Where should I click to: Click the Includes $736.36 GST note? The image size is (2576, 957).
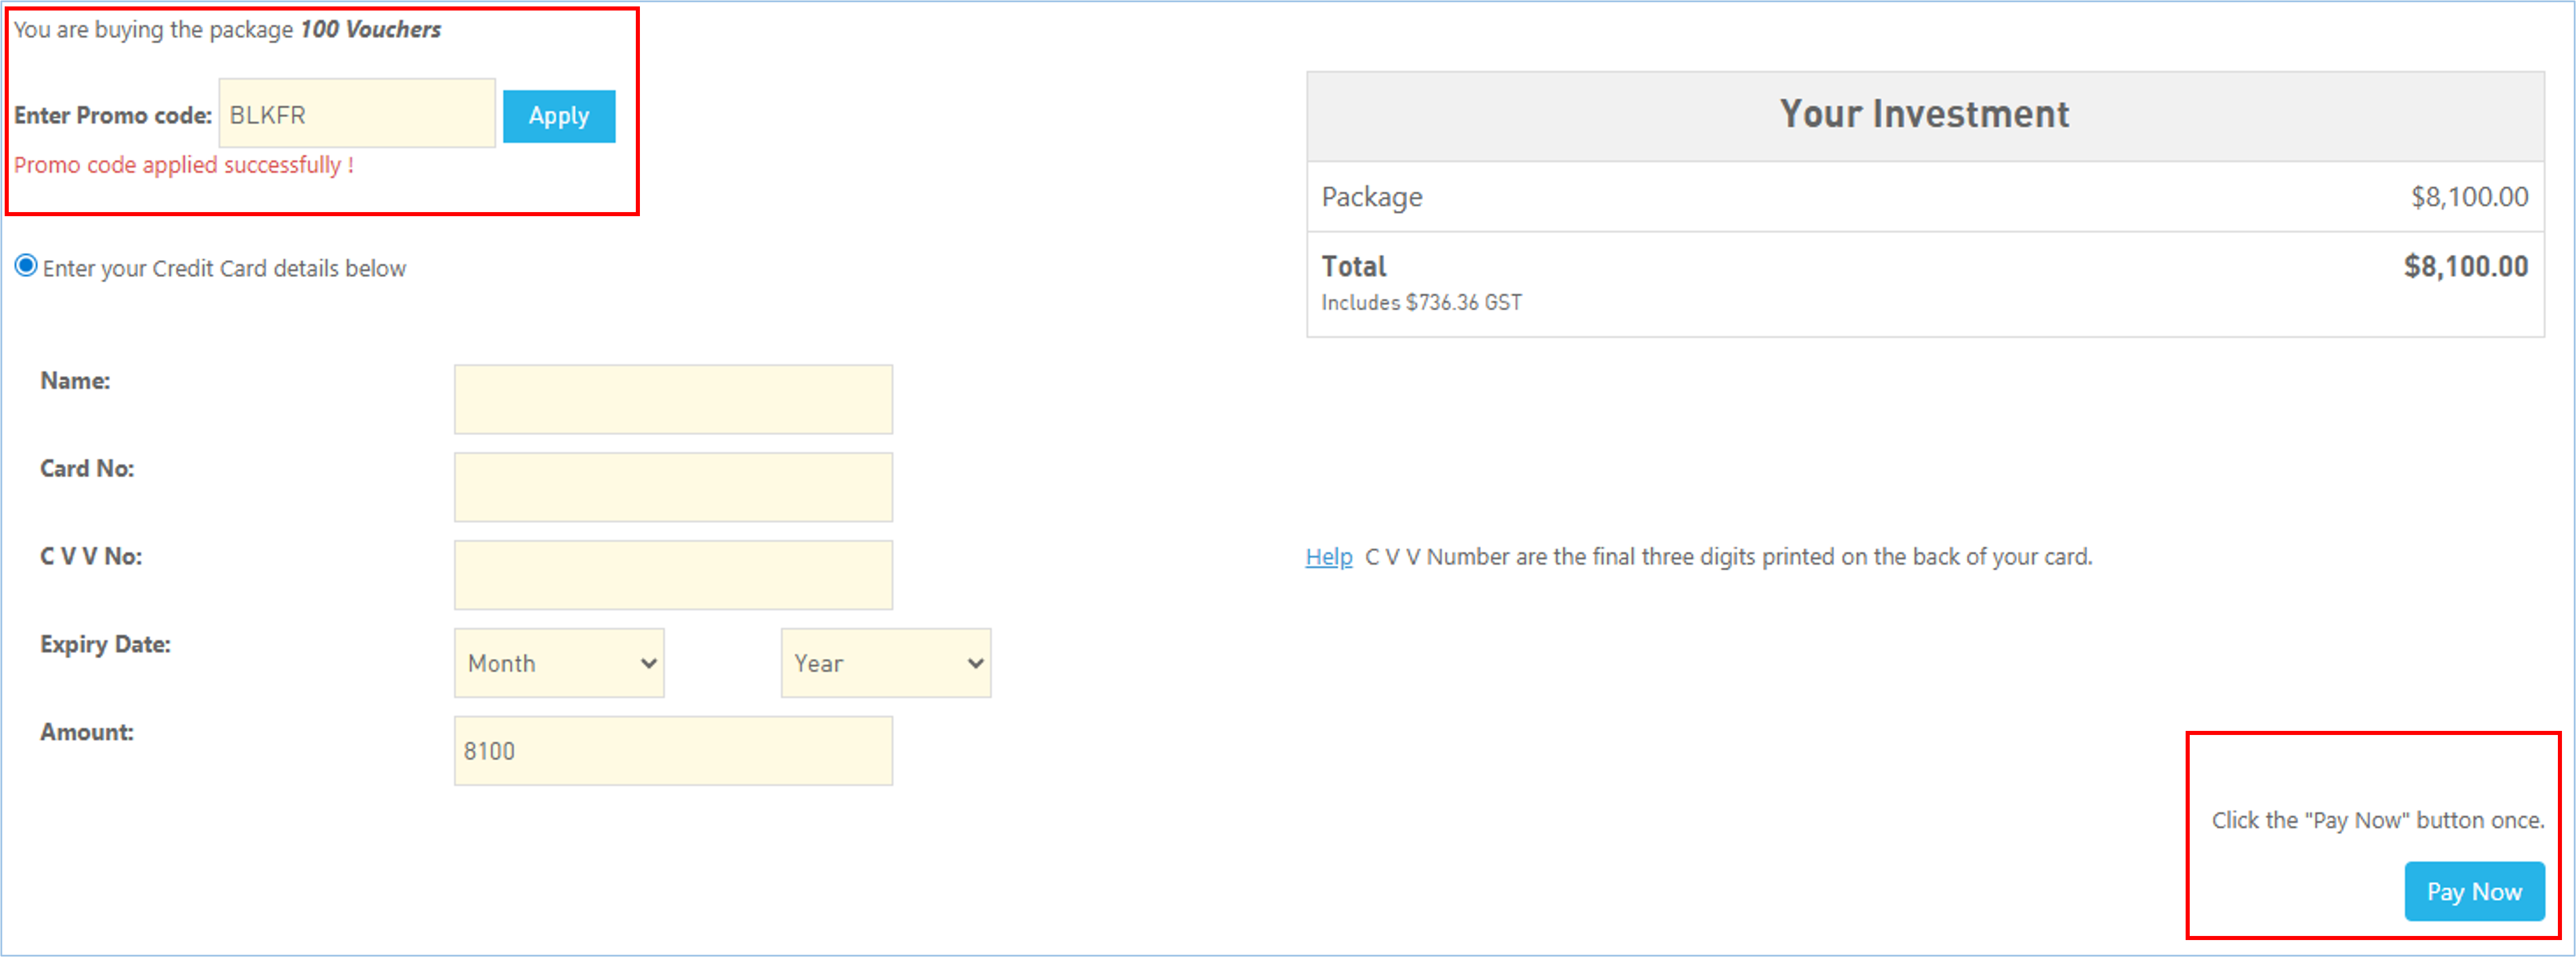click(x=1421, y=302)
